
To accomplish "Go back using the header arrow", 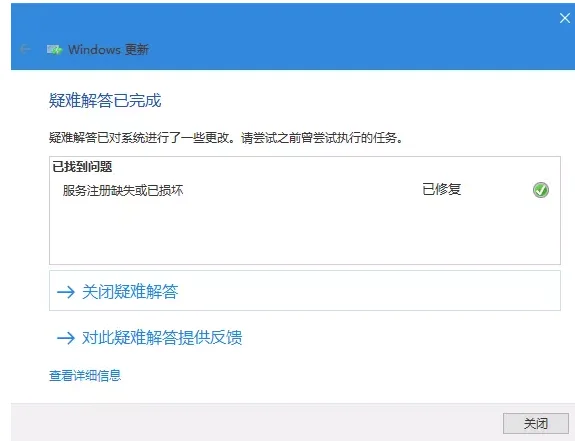I will [25, 49].
